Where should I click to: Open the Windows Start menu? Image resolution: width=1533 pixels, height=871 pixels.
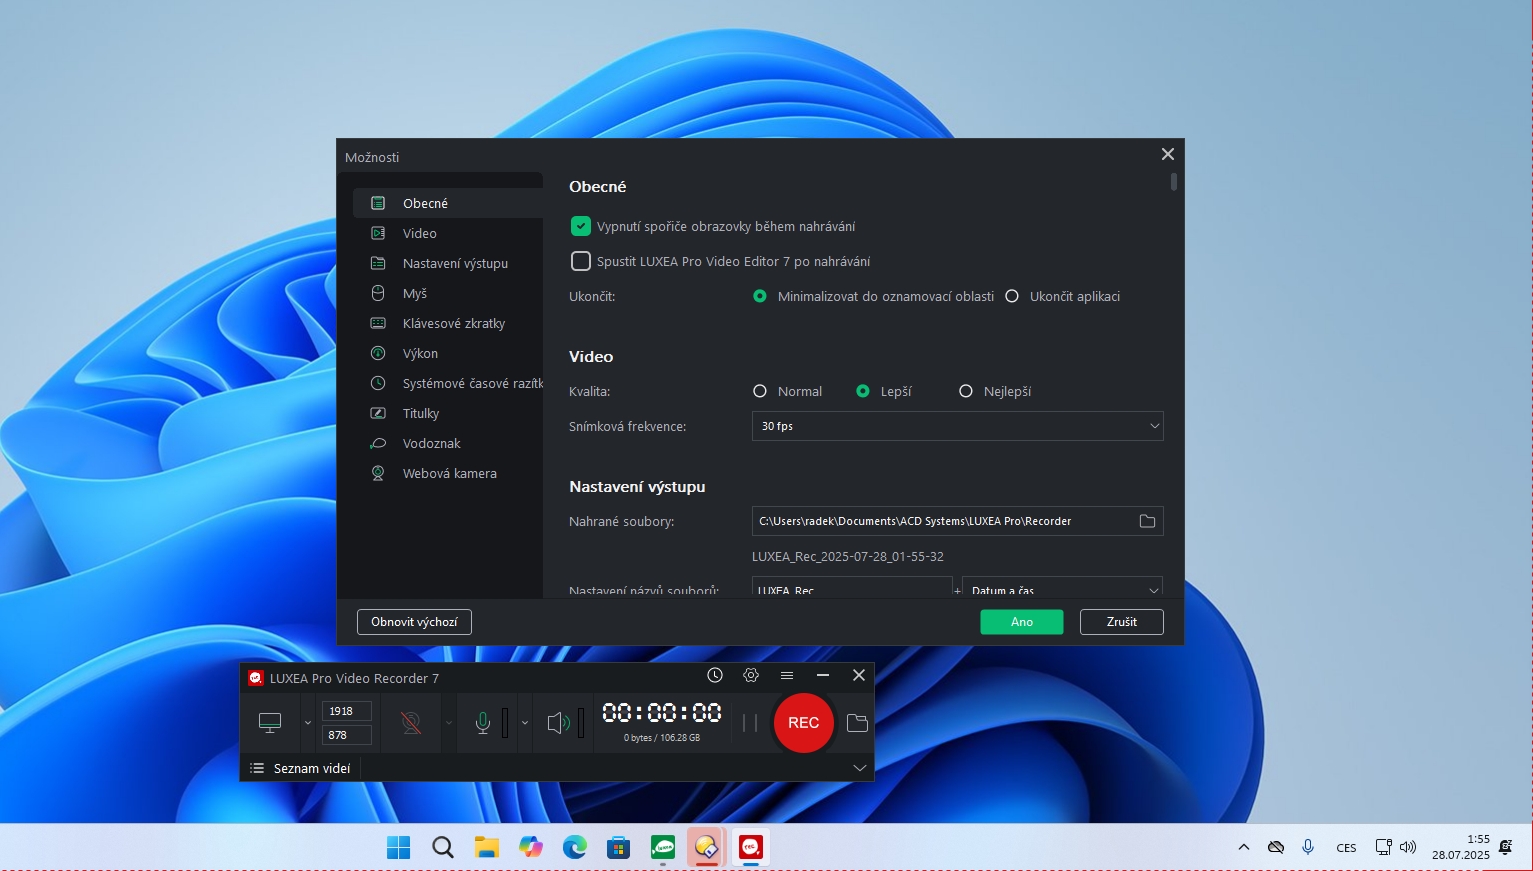[398, 848]
